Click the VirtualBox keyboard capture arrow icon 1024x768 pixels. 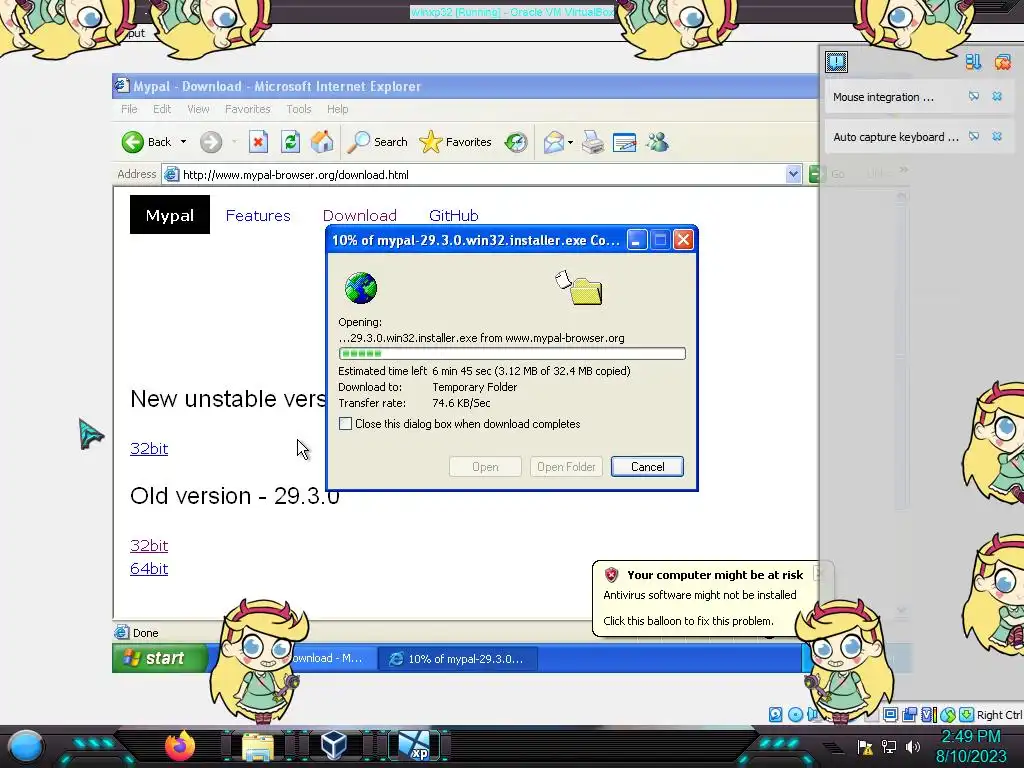967,714
